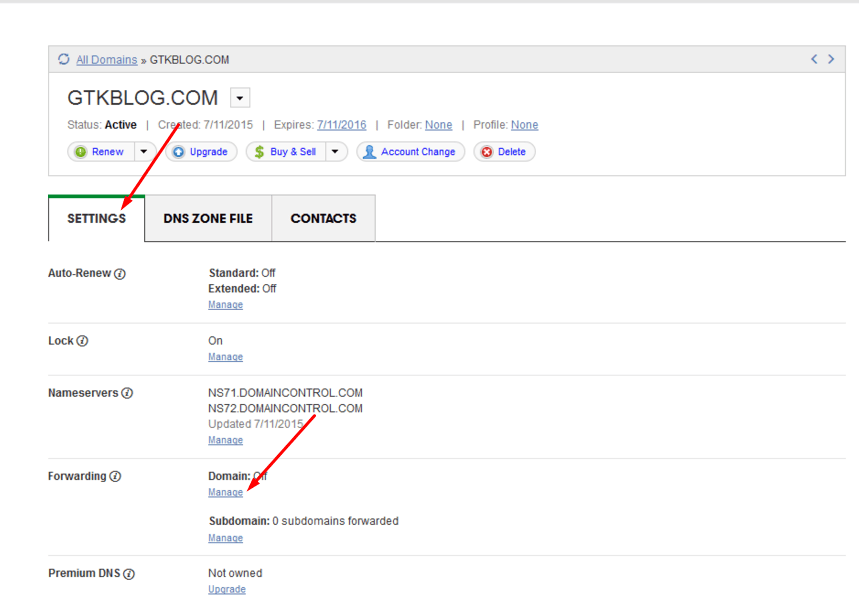This screenshot has height=603, width=859.
Task: Open Manage link under Lock setting
Action: click(225, 357)
